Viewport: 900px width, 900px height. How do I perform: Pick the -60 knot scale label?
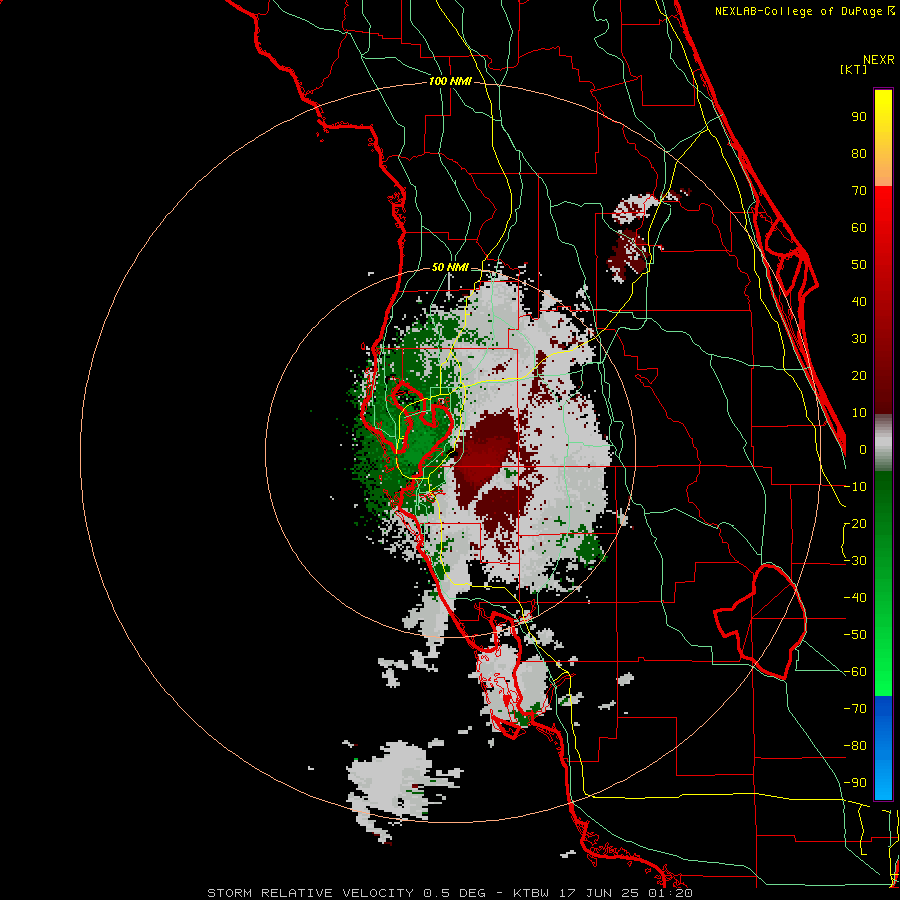point(855,672)
